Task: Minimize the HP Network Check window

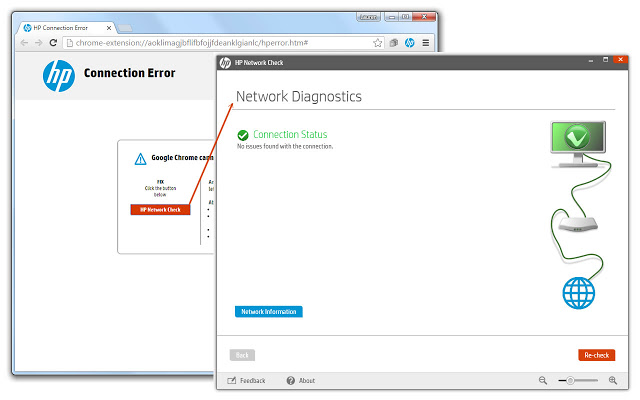Action: click(x=591, y=60)
